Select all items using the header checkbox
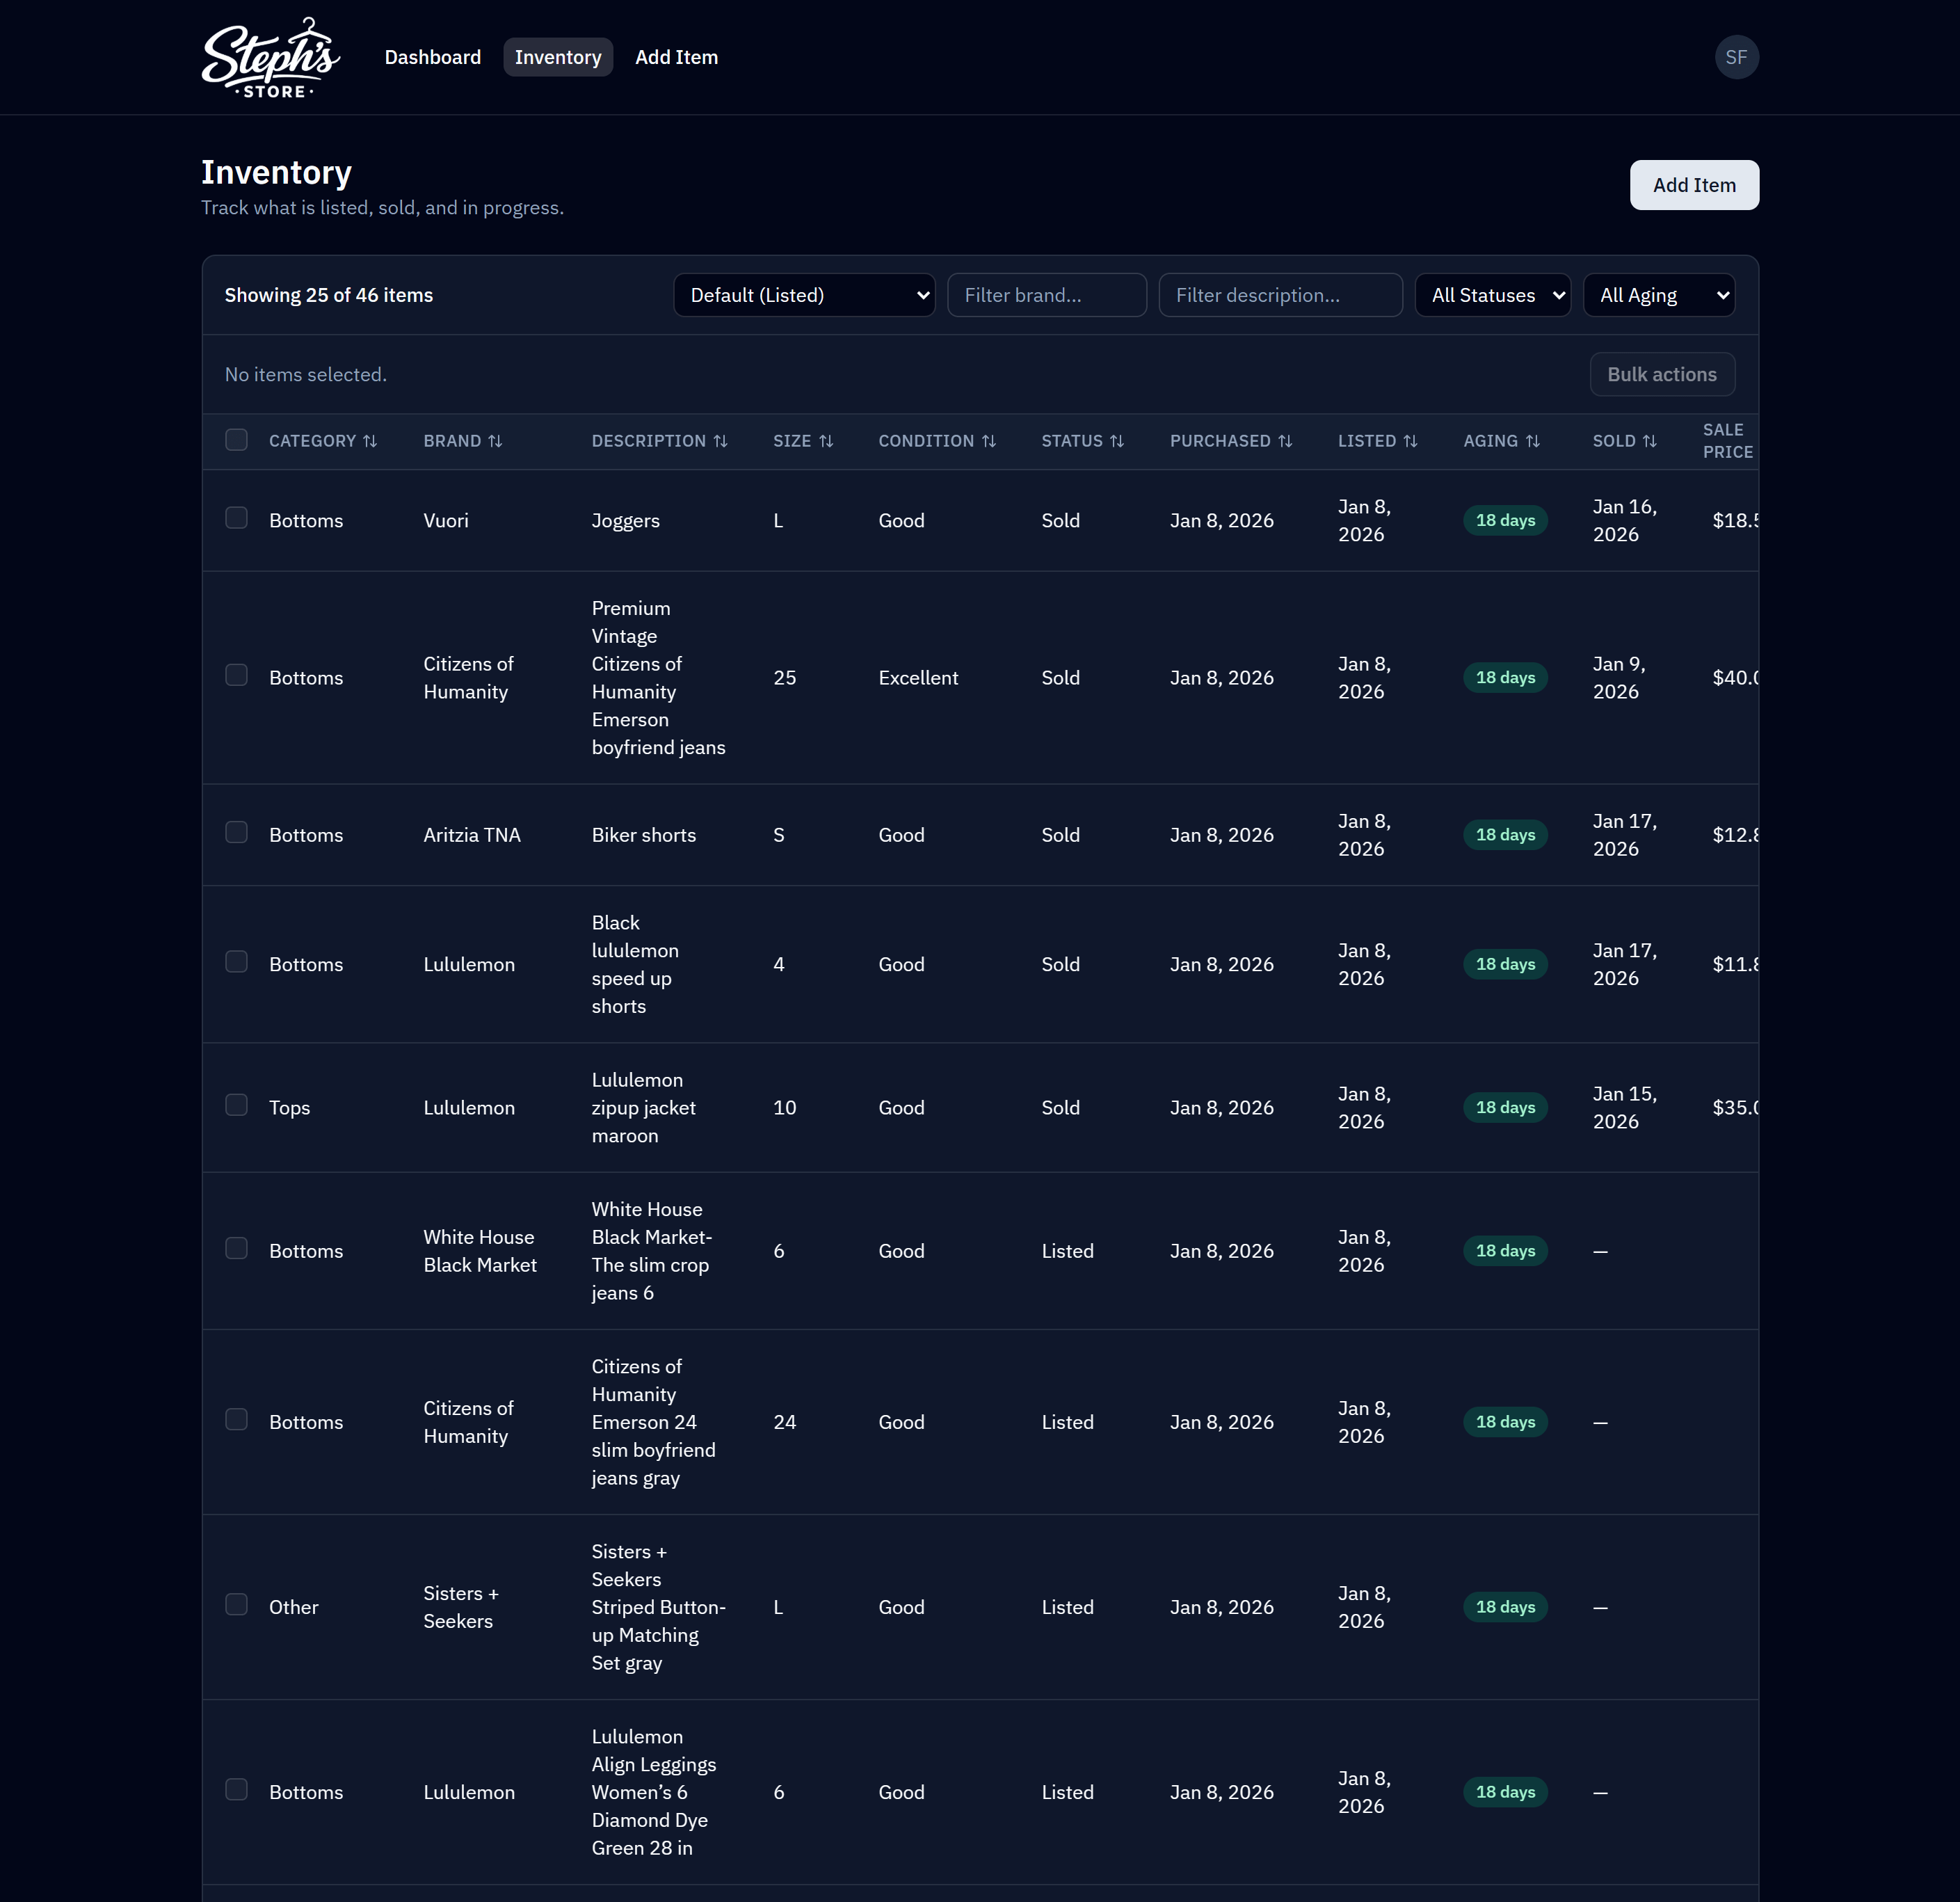The width and height of the screenshot is (1960, 1902). [237, 440]
